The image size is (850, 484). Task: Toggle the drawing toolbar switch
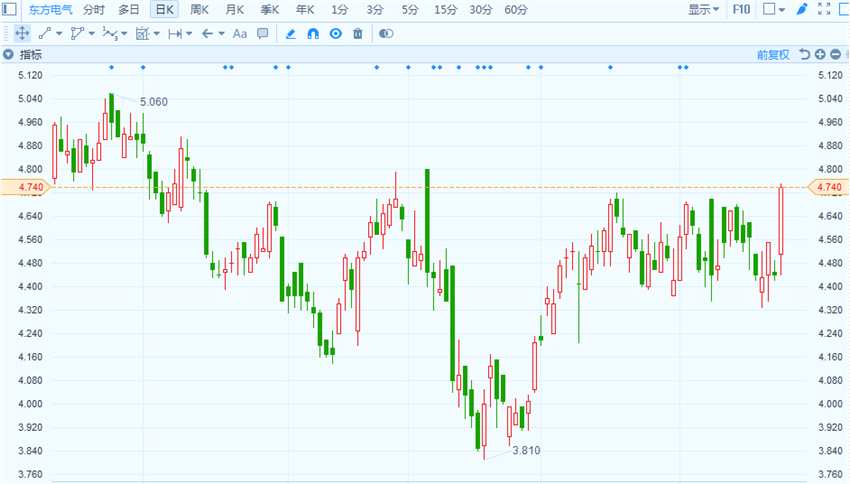tap(386, 34)
